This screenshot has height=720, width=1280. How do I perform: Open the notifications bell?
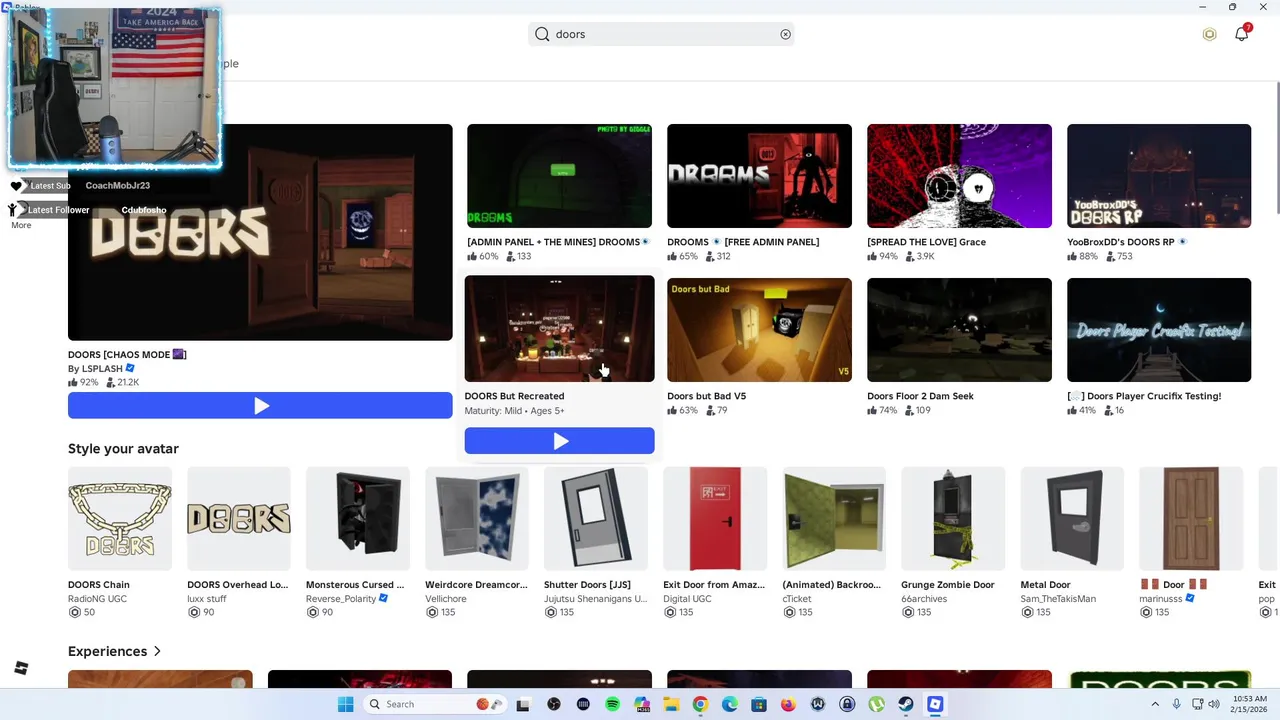click(x=1241, y=34)
